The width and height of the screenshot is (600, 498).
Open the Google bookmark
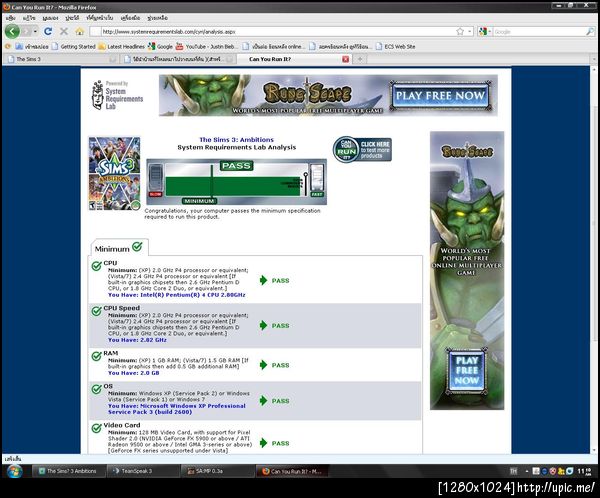(x=161, y=46)
